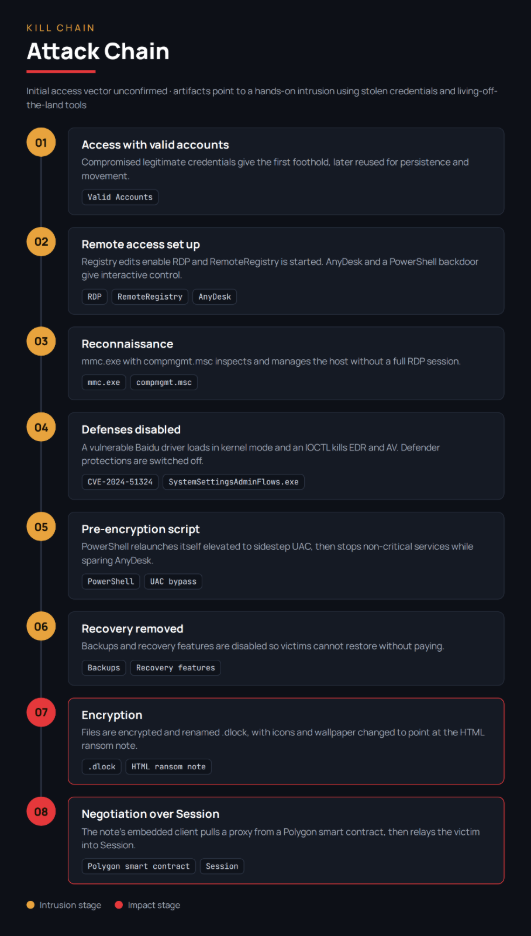Screen dimensions: 531x936
Task: Click the Encryption card heading
Action: (112, 715)
